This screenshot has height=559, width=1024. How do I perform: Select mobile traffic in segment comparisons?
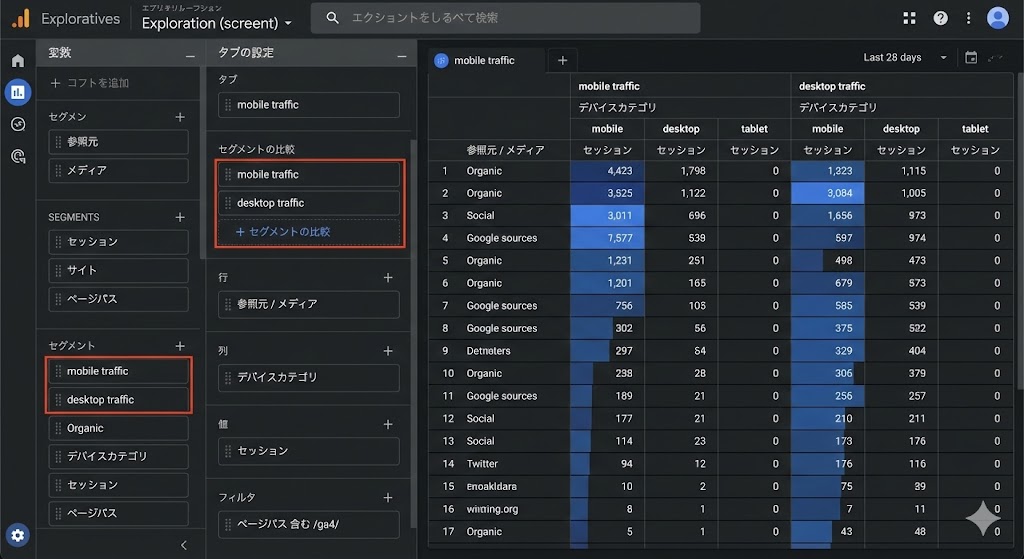click(x=309, y=174)
